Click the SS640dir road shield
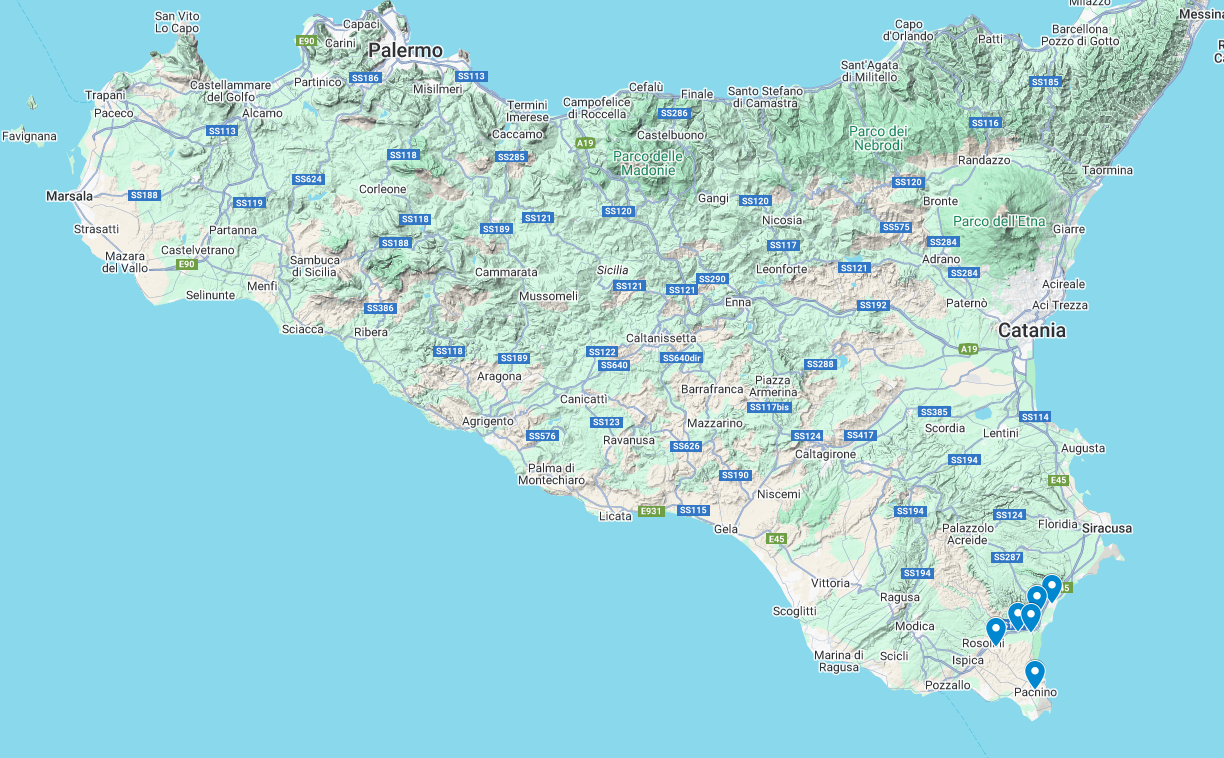Image resolution: width=1224 pixels, height=758 pixels. pyautogui.click(x=682, y=358)
